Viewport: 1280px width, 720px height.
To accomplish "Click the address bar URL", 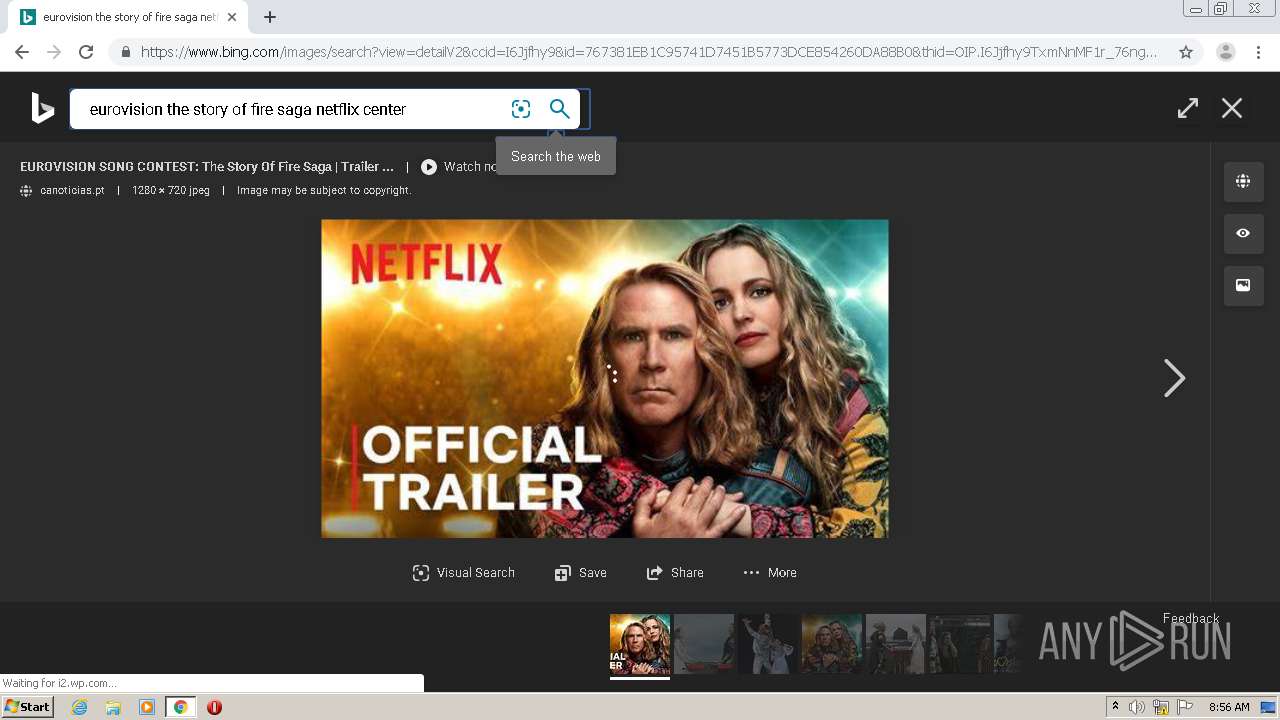I will pos(649,52).
